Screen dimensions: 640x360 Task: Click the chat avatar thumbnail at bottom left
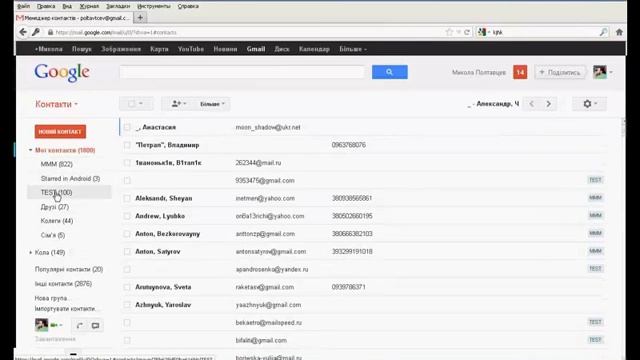tap(41, 325)
